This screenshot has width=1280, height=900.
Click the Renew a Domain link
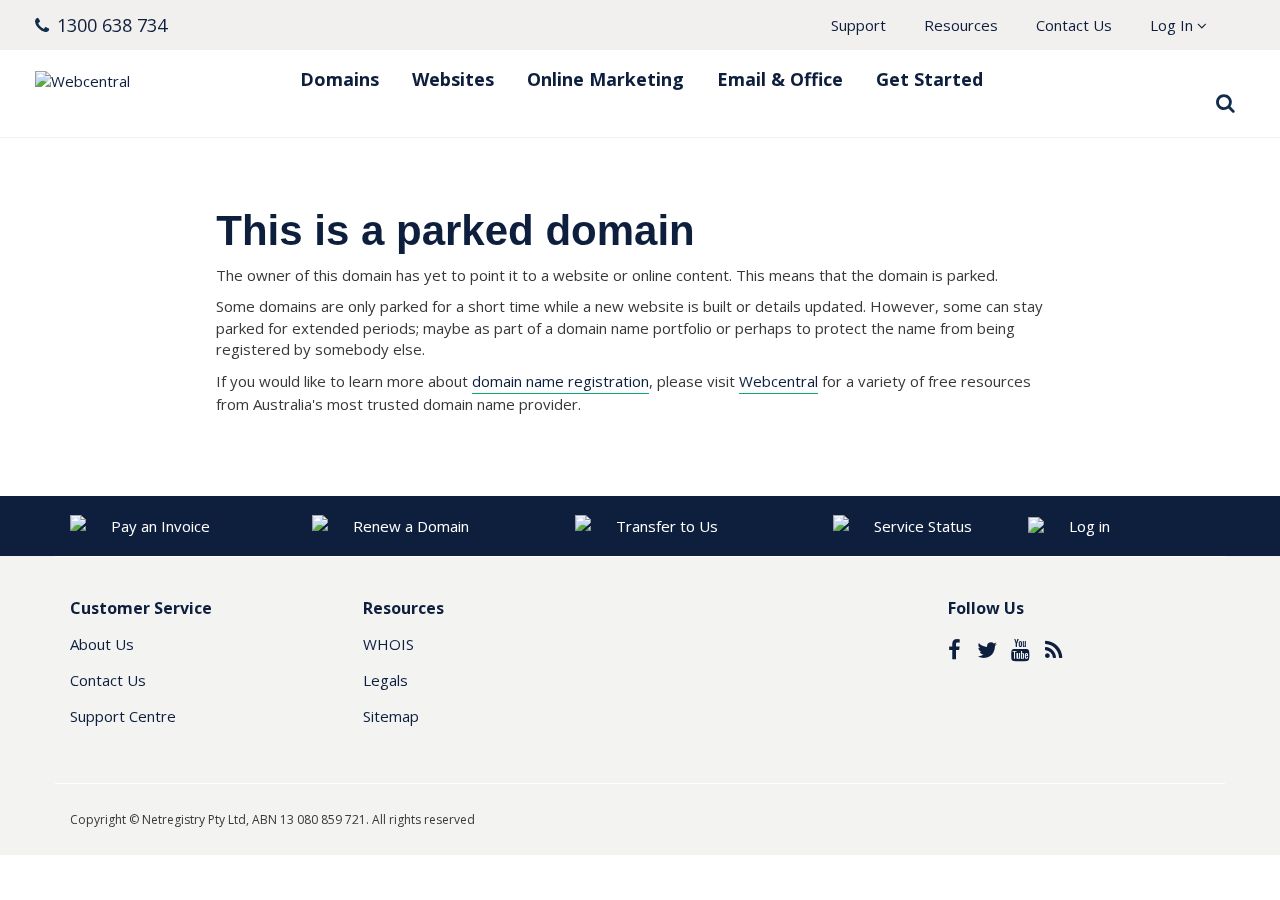(411, 526)
